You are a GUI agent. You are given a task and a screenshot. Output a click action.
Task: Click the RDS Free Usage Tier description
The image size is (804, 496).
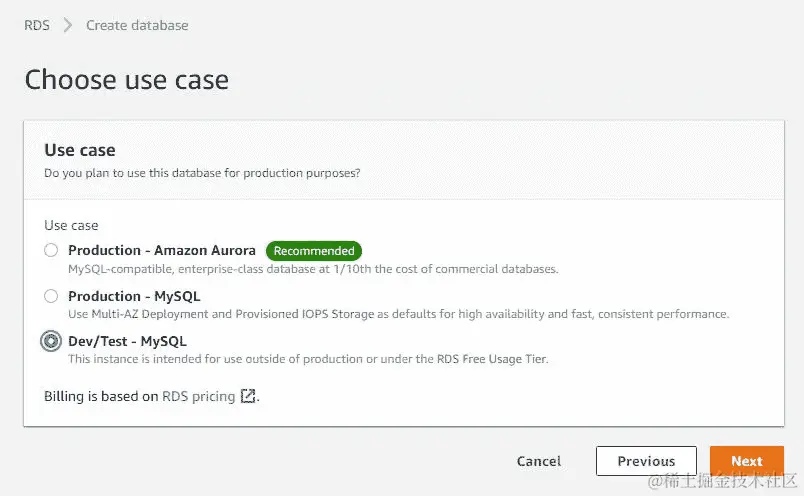tap(308, 359)
